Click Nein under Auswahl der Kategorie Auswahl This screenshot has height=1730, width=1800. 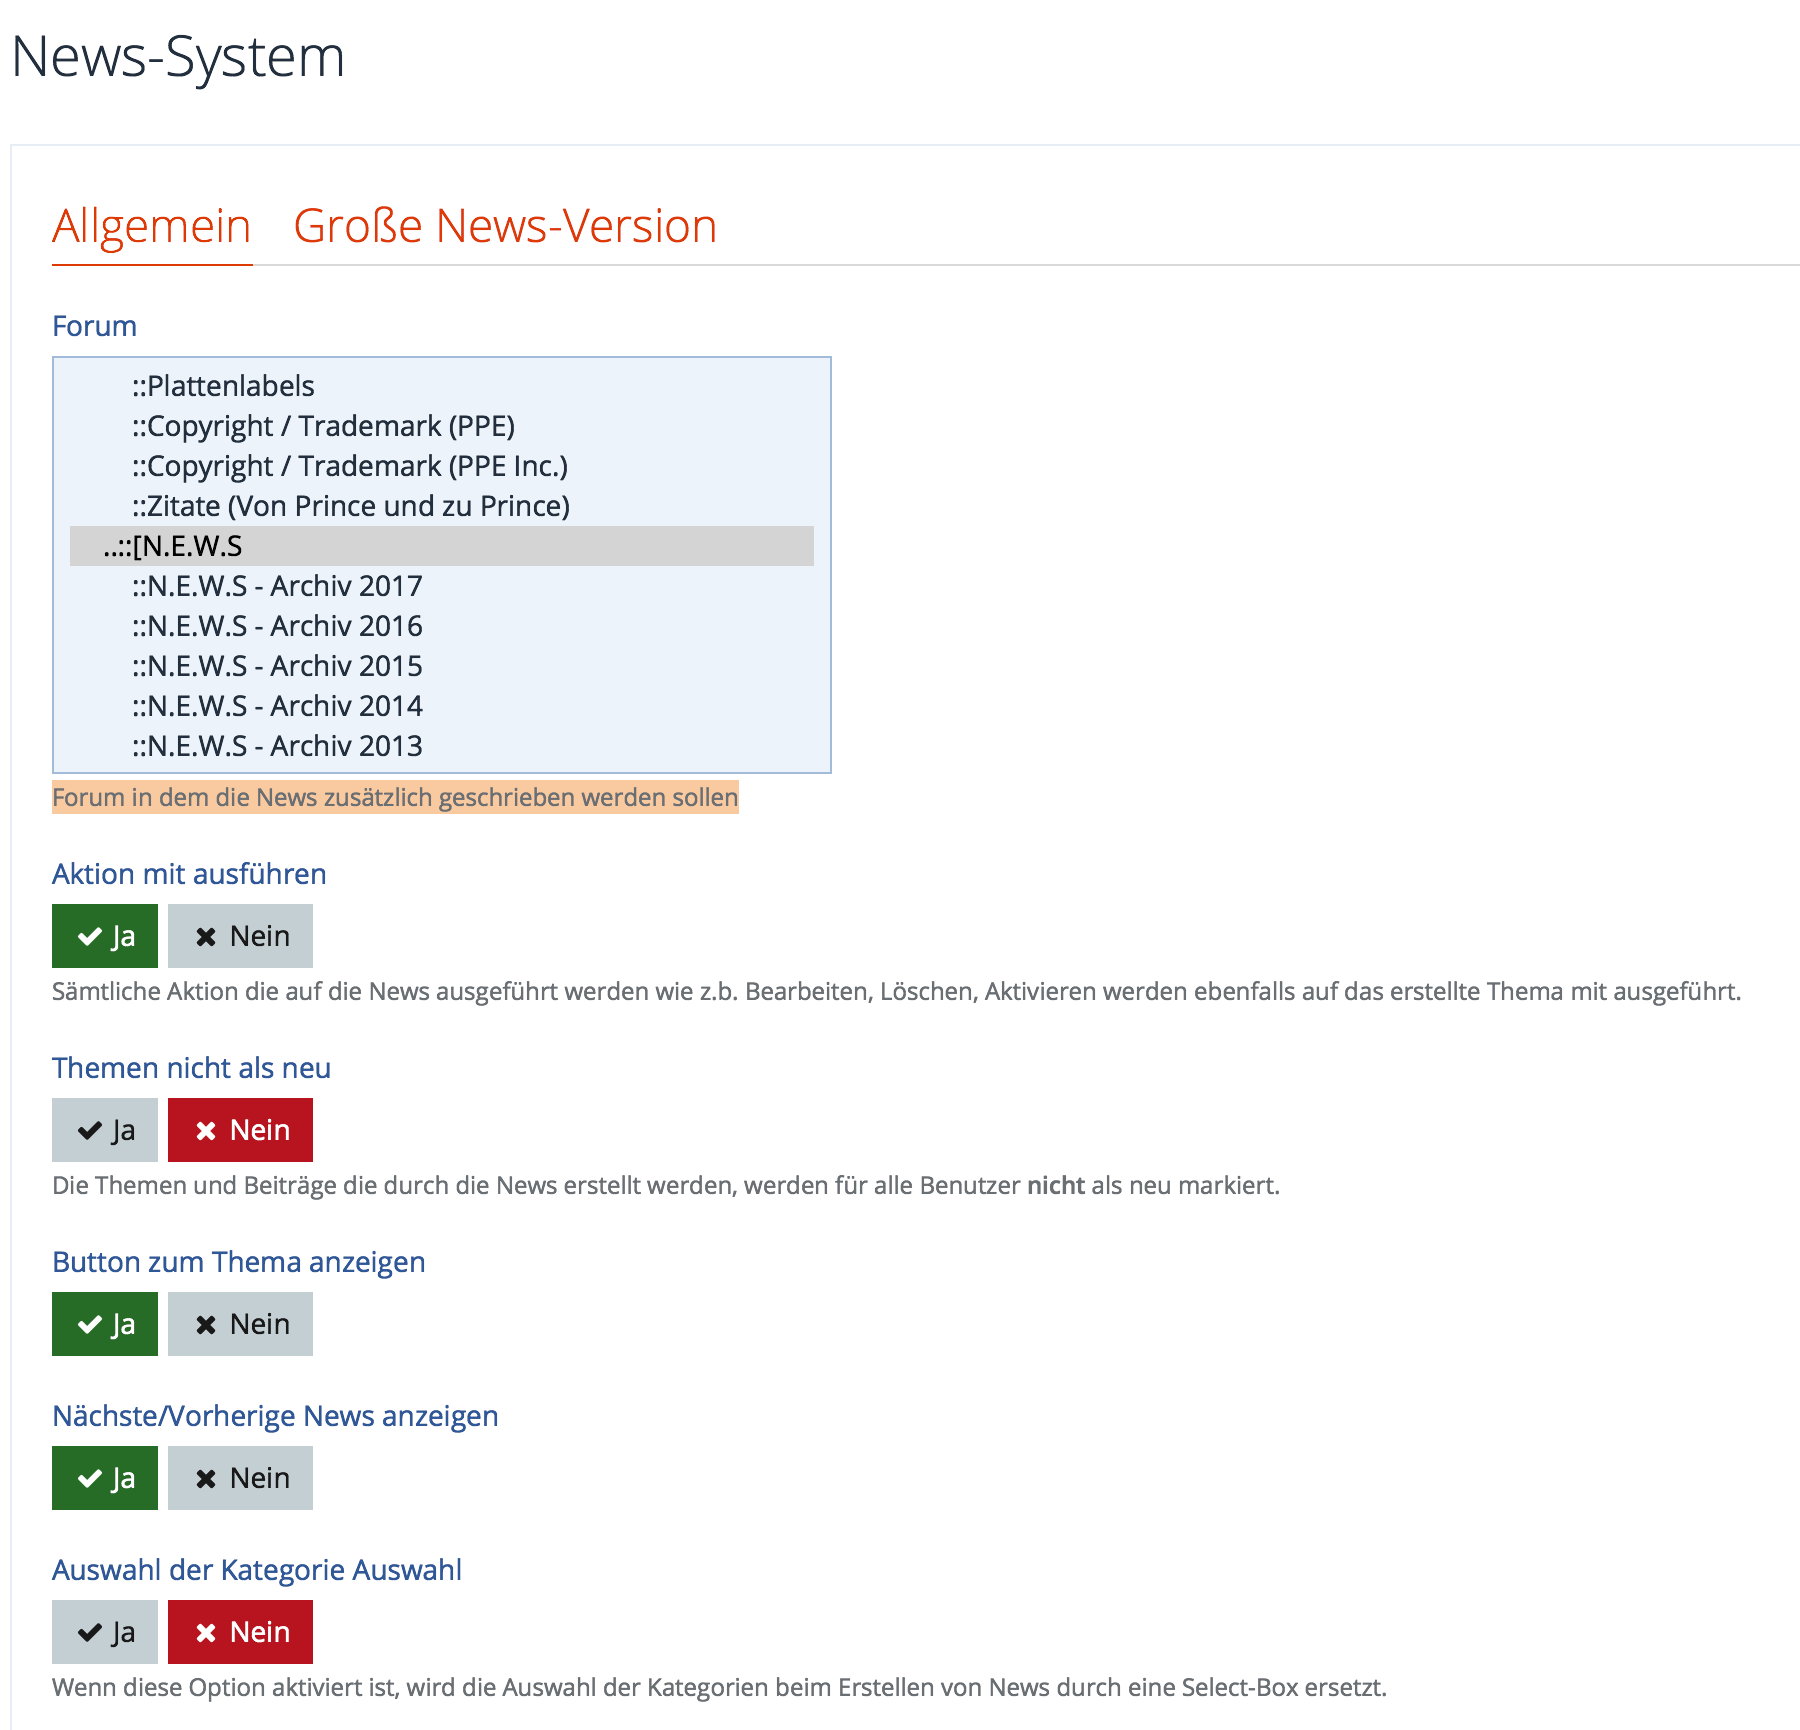click(x=240, y=1632)
